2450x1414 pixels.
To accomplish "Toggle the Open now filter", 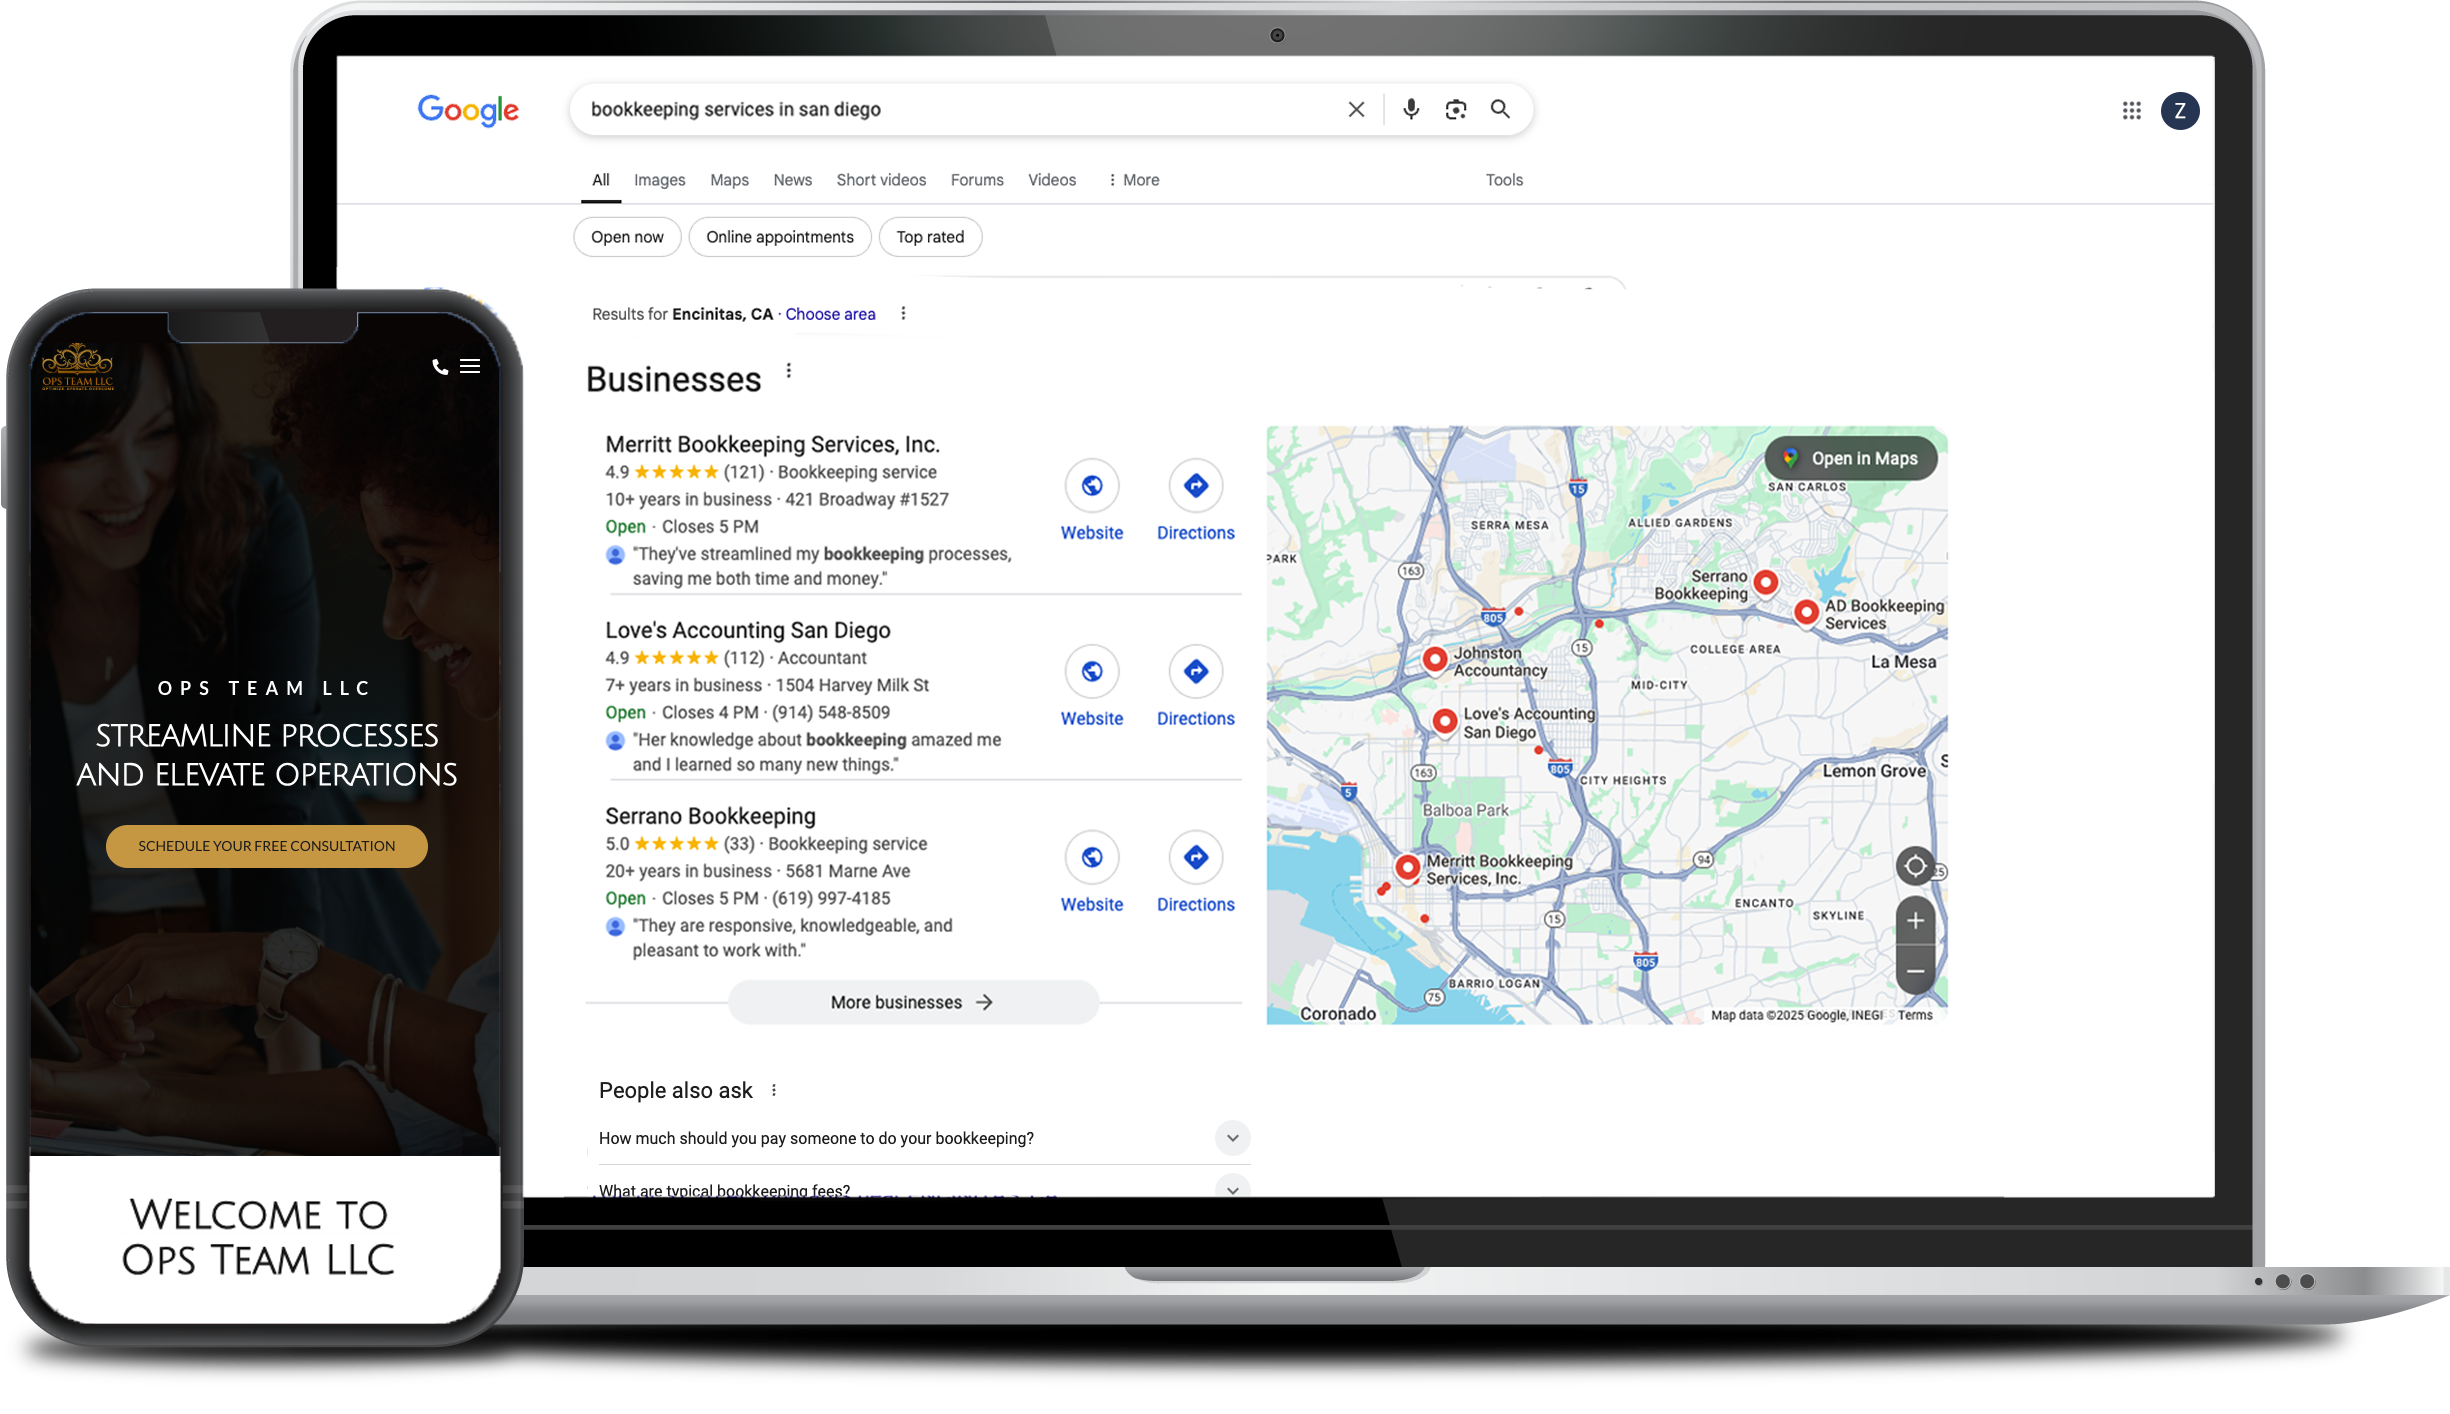I will coord(627,237).
